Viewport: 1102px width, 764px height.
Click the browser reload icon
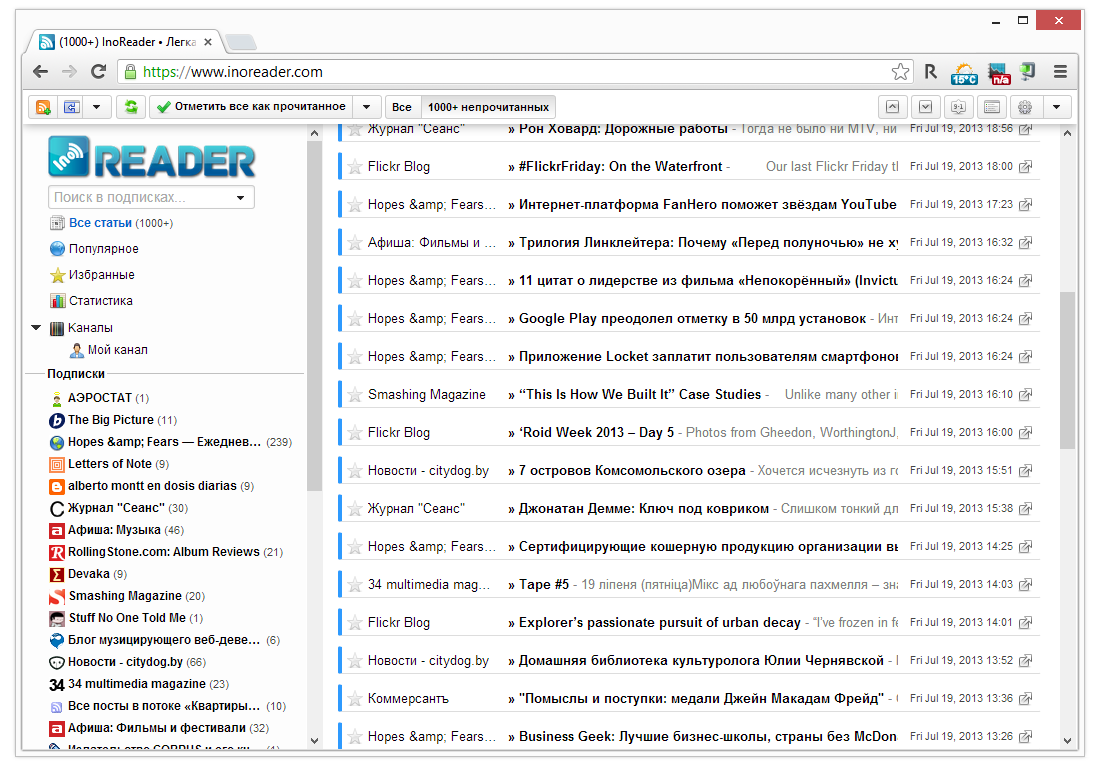(x=98, y=71)
